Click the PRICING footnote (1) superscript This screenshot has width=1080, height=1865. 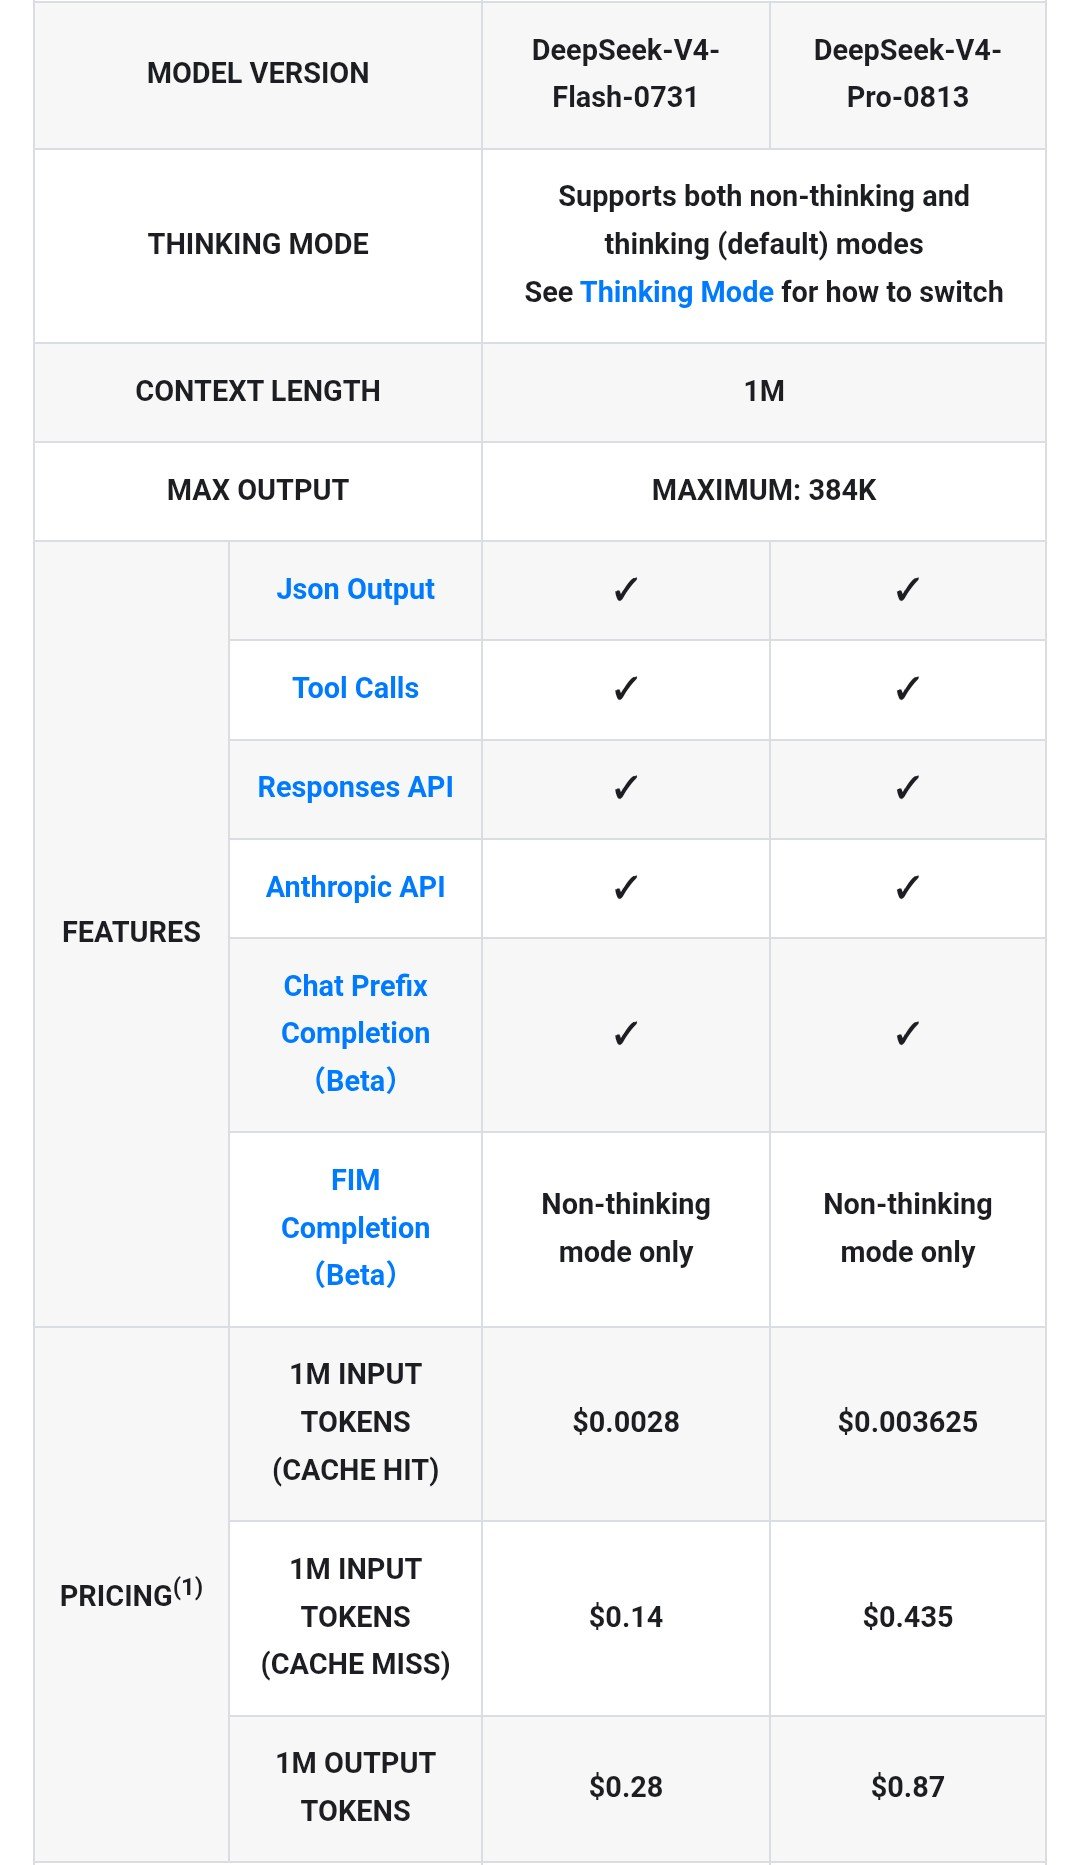[x=188, y=1587]
